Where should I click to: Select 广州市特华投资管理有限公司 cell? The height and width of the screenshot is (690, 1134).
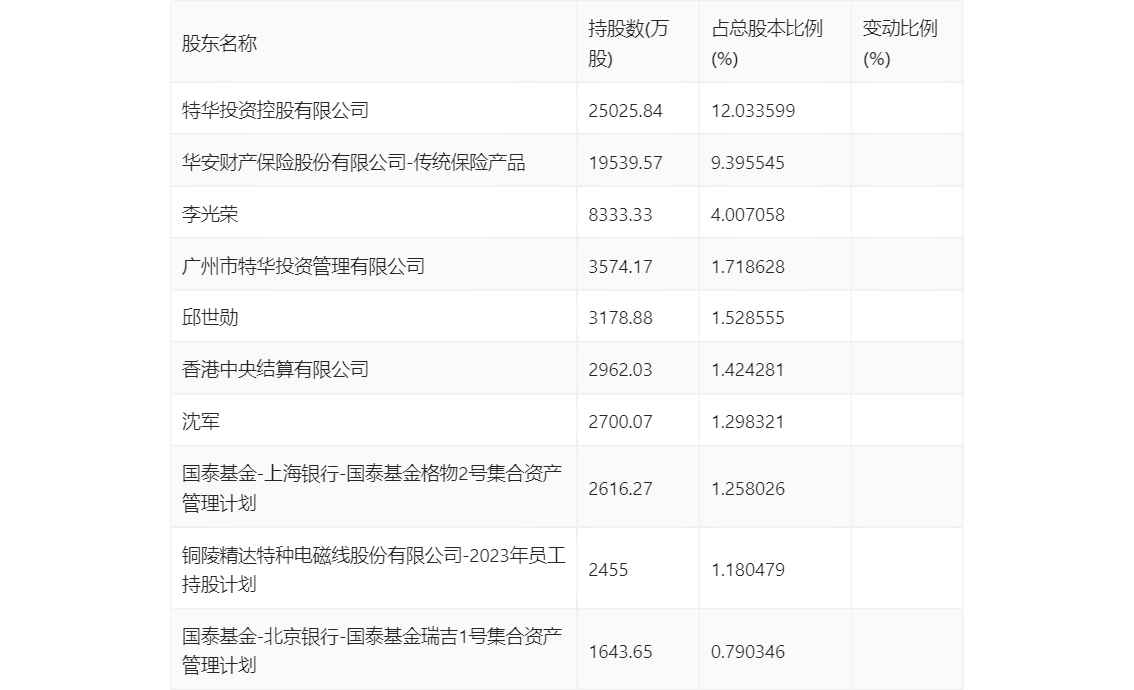click(303, 266)
